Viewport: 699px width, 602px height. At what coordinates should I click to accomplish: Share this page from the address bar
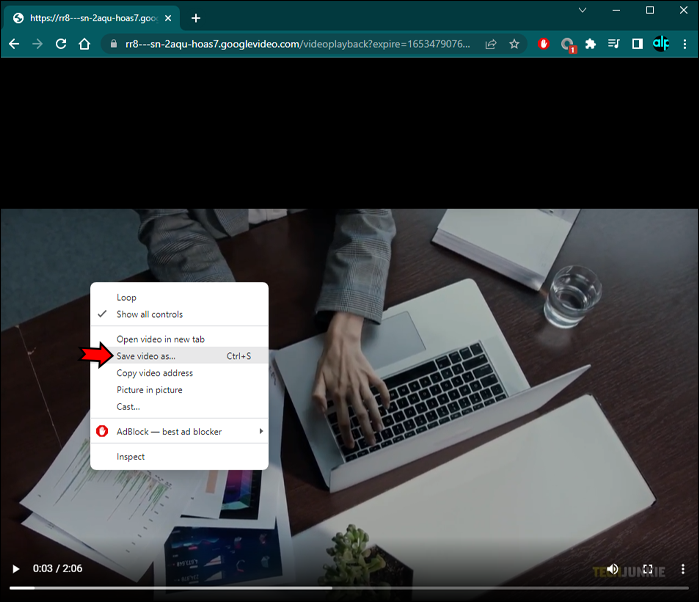491,44
